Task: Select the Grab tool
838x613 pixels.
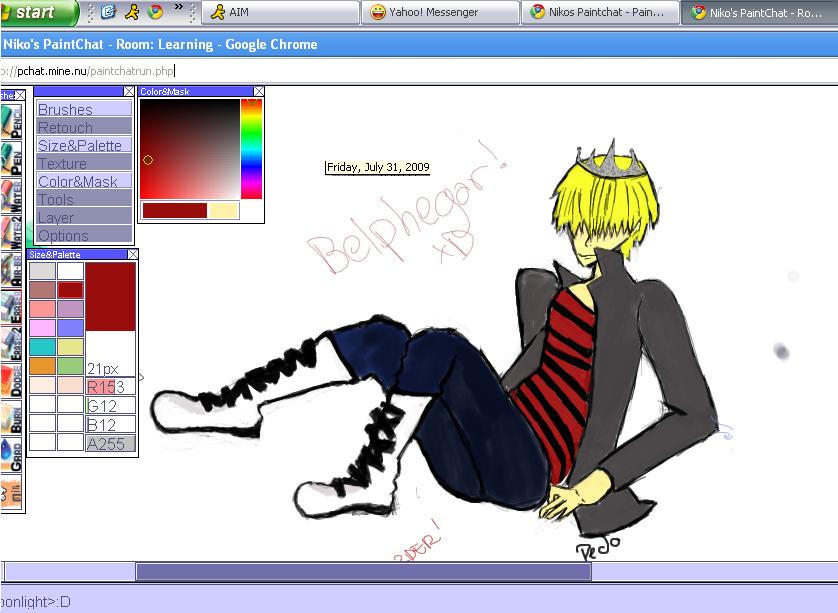Action: (12, 455)
